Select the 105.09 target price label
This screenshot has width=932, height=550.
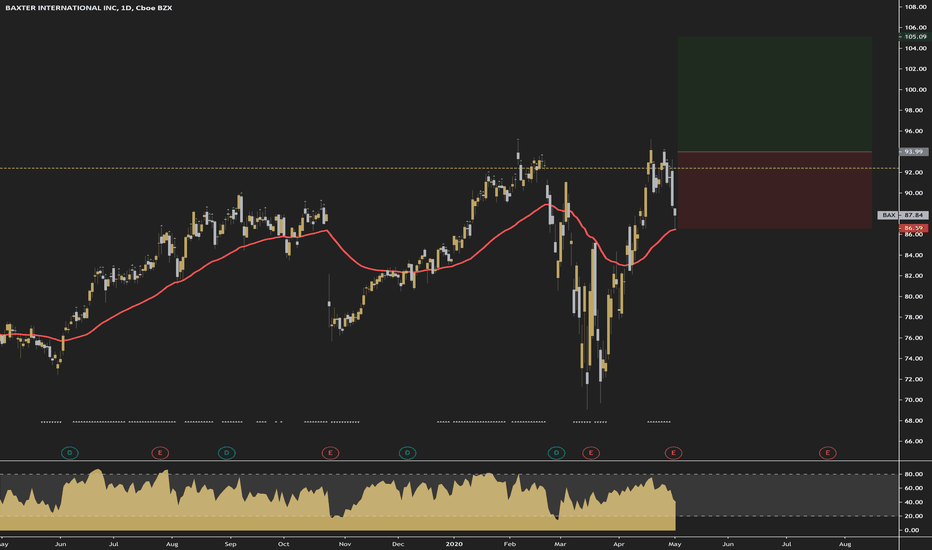point(914,37)
